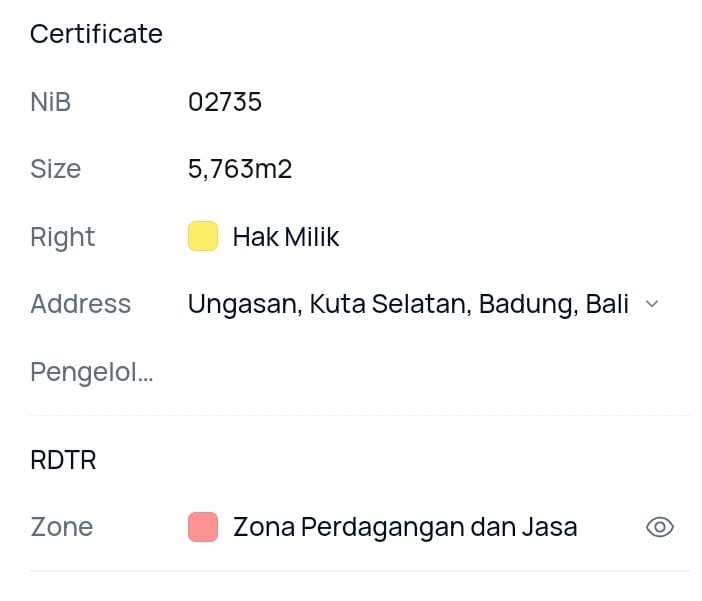
Task: Click the Hak Milik right label
Action: pos(286,237)
